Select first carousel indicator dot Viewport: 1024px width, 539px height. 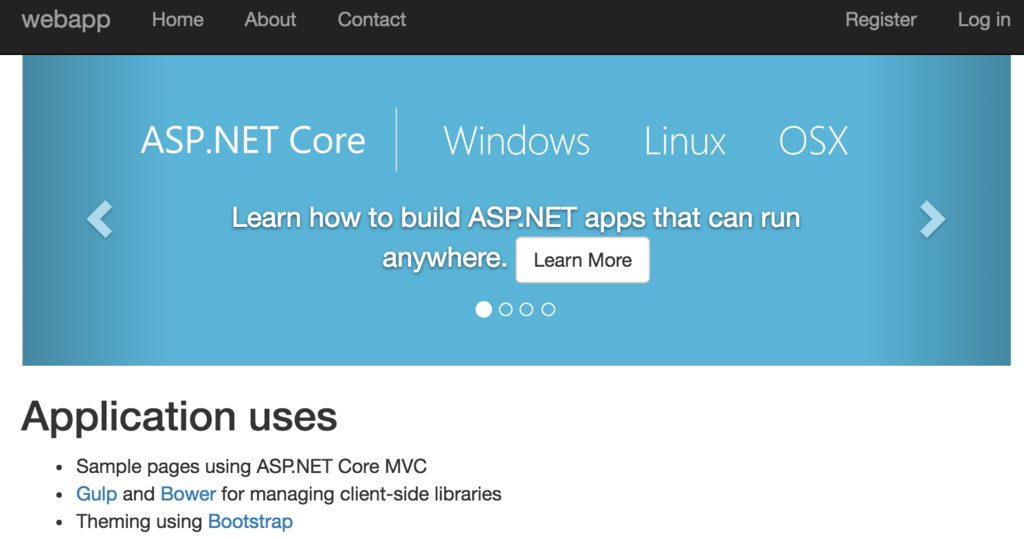pyautogui.click(x=483, y=310)
